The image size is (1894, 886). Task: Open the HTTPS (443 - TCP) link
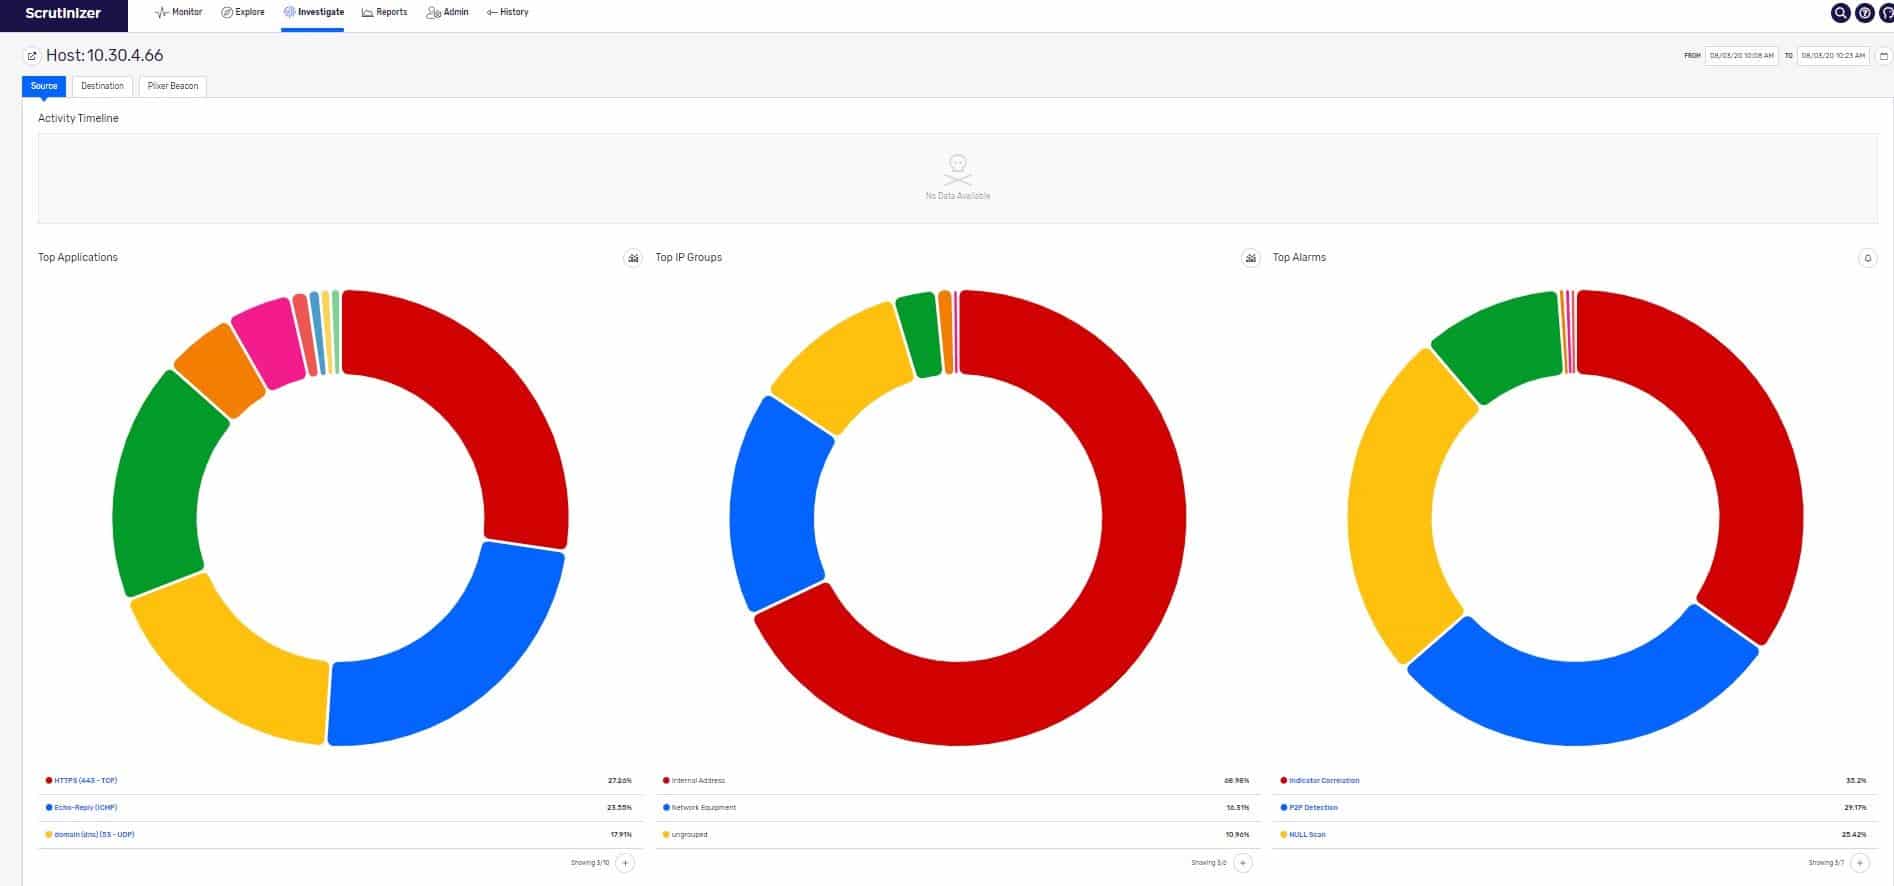[x=85, y=780]
